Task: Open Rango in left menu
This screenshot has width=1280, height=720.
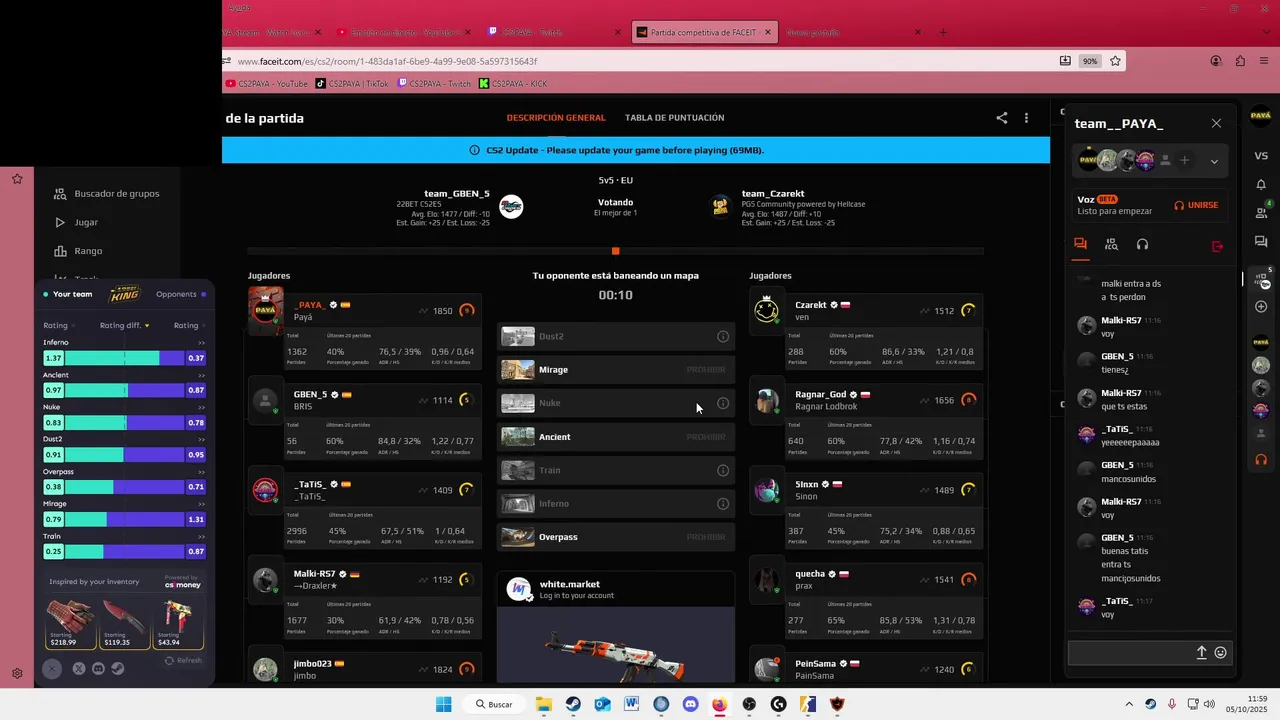Action: (x=78, y=251)
